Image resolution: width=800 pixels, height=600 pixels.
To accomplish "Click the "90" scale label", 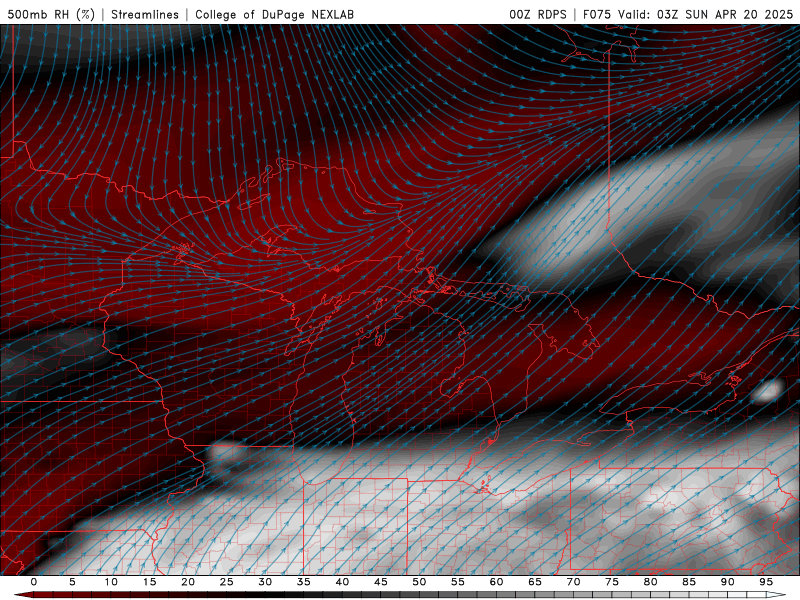I will coord(727,582).
